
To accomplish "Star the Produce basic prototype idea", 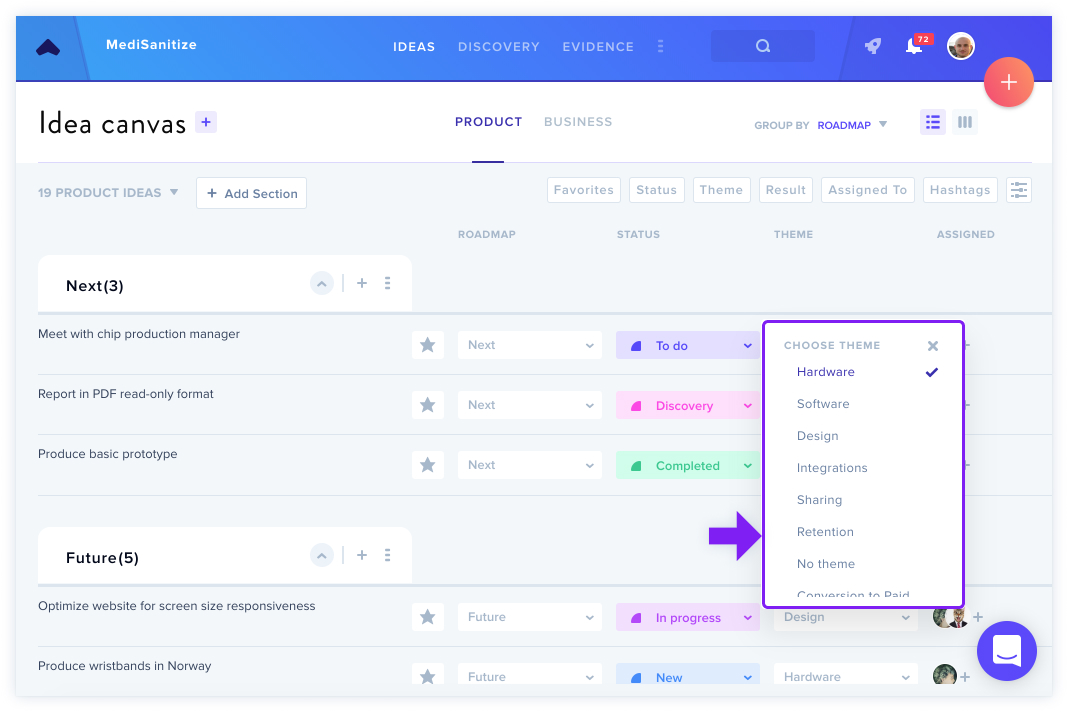I will click(428, 465).
